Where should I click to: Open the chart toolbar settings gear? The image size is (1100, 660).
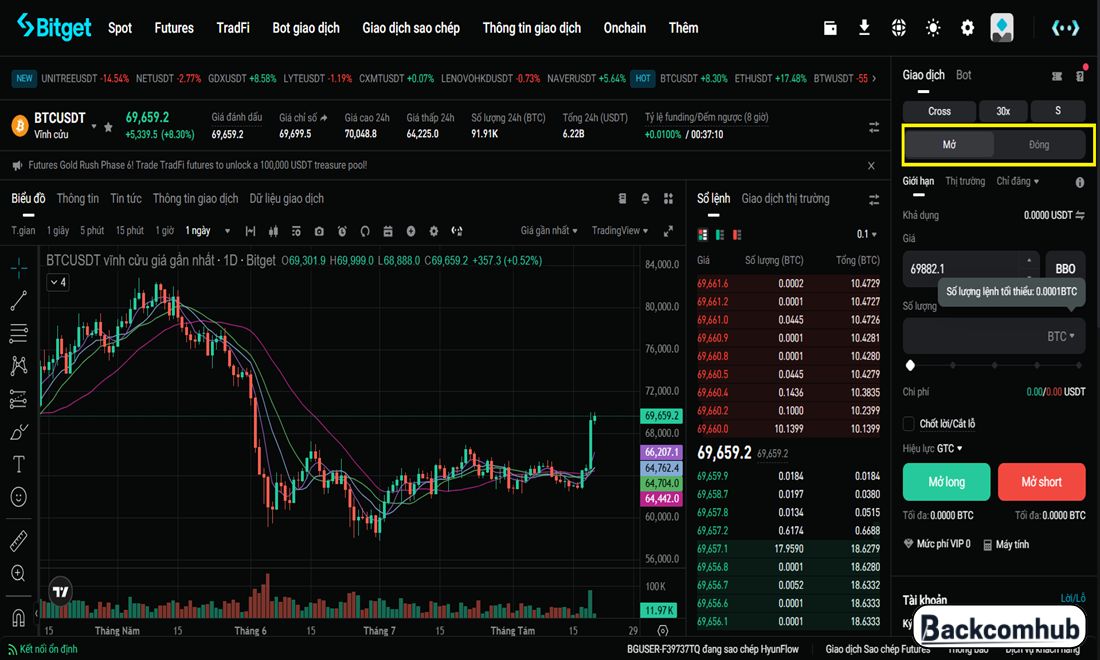click(x=434, y=231)
